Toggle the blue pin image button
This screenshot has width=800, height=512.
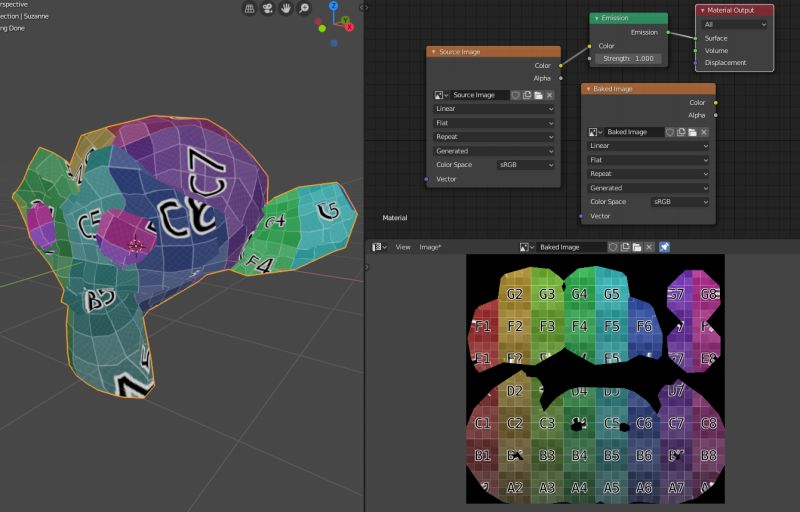pos(664,247)
